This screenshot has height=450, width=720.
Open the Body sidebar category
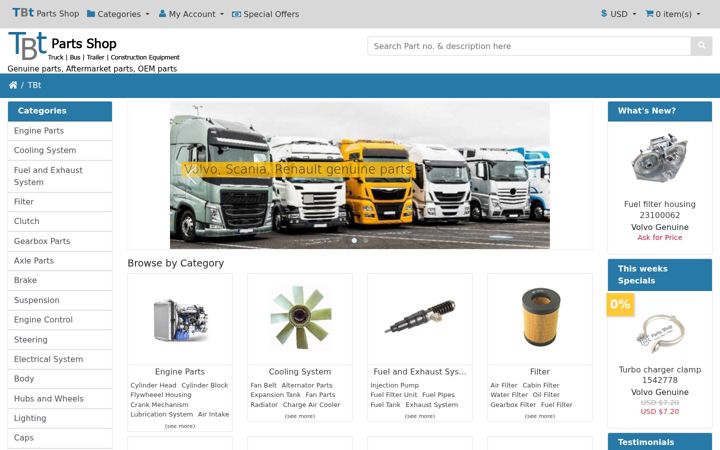(x=60, y=379)
